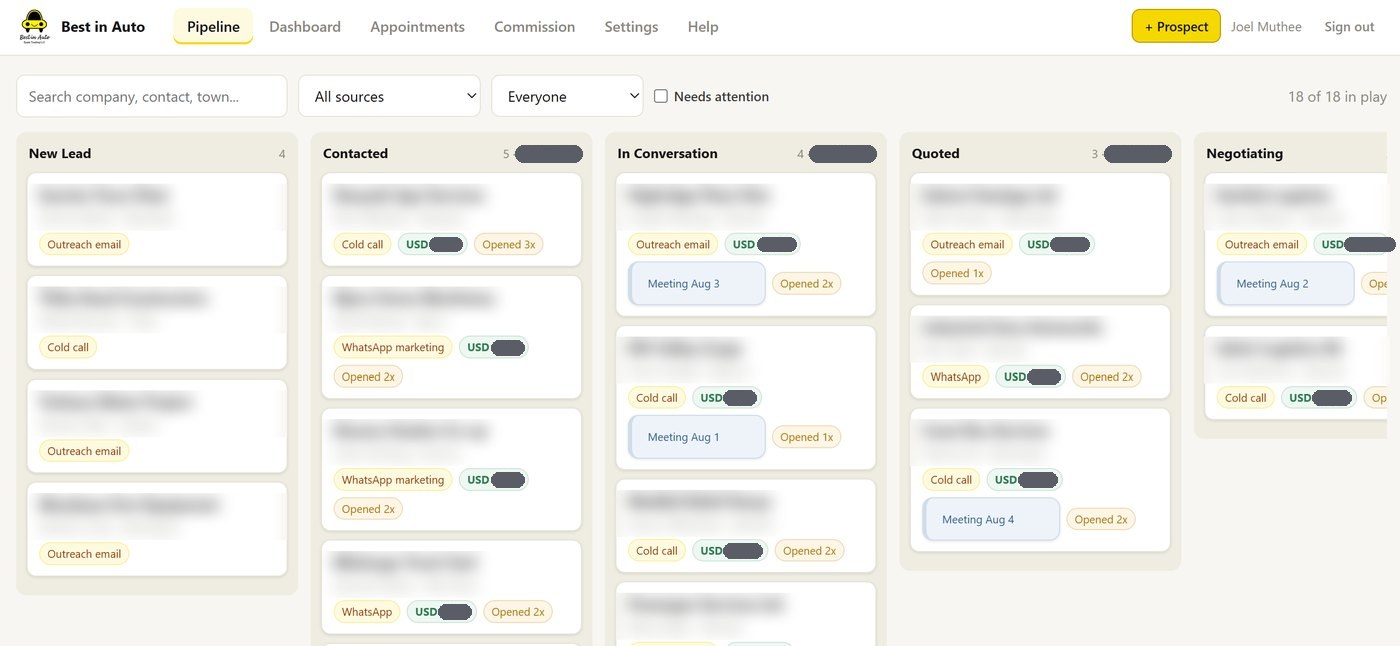Click Outreach email tag above Meeting Aug 3
This screenshot has width=1400, height=646.
tap(673, 244)
